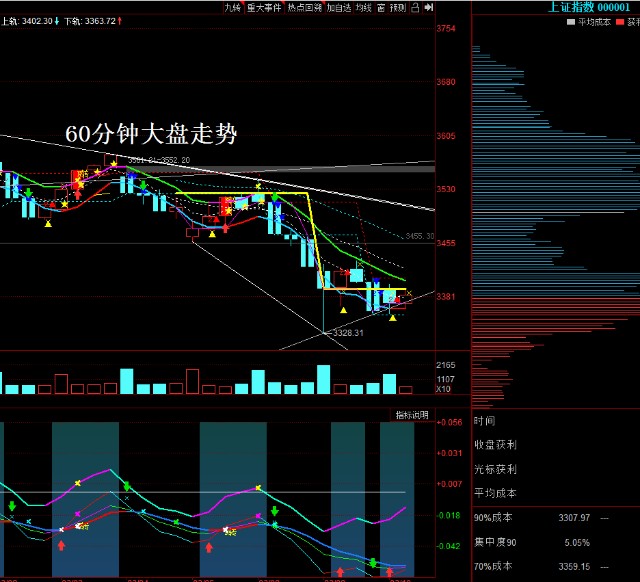Screen dimensions: 640x582
Task: Click the 3328.31 low price label
Action: (x=347, y=333)
